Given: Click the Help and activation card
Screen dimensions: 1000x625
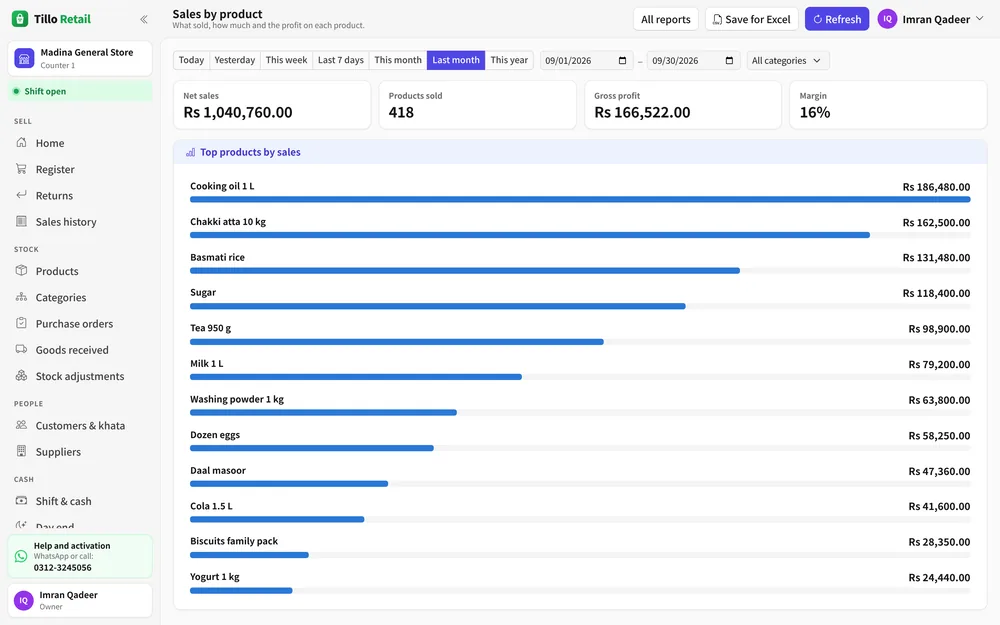Looking at the screenshot, I should [80, 556].
